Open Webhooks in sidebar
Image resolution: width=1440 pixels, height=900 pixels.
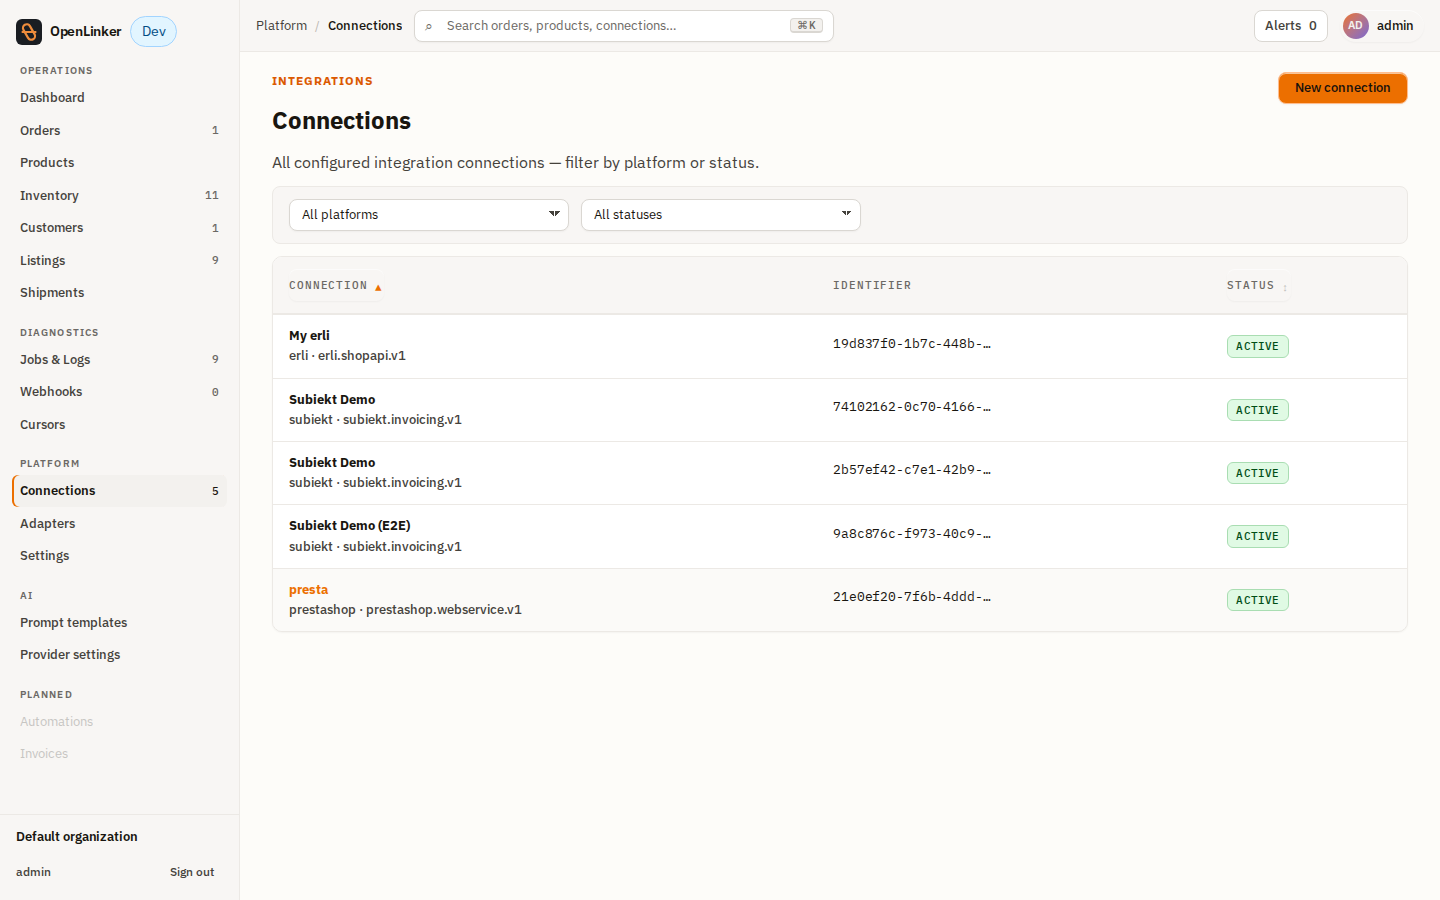point(120,392)
